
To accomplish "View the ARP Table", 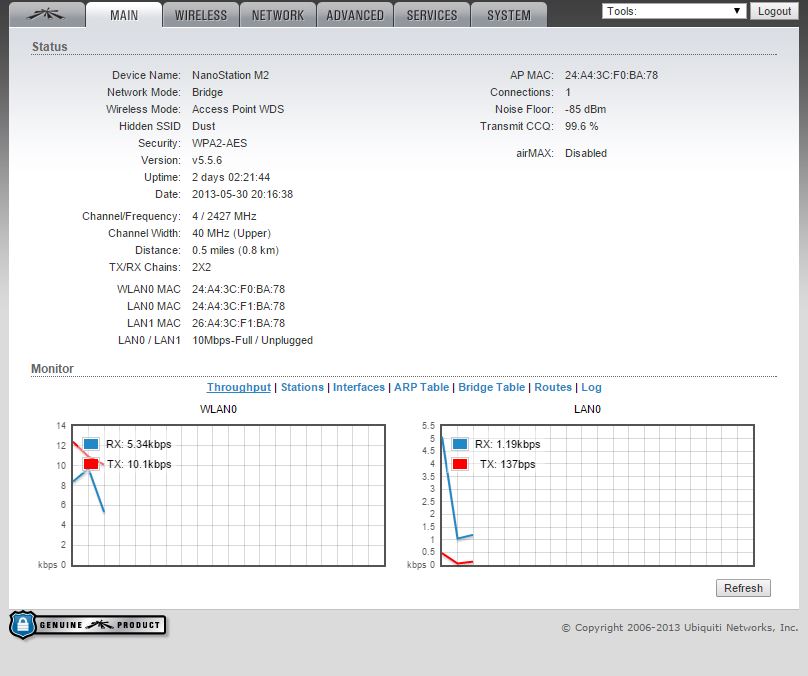I will 422,387.
